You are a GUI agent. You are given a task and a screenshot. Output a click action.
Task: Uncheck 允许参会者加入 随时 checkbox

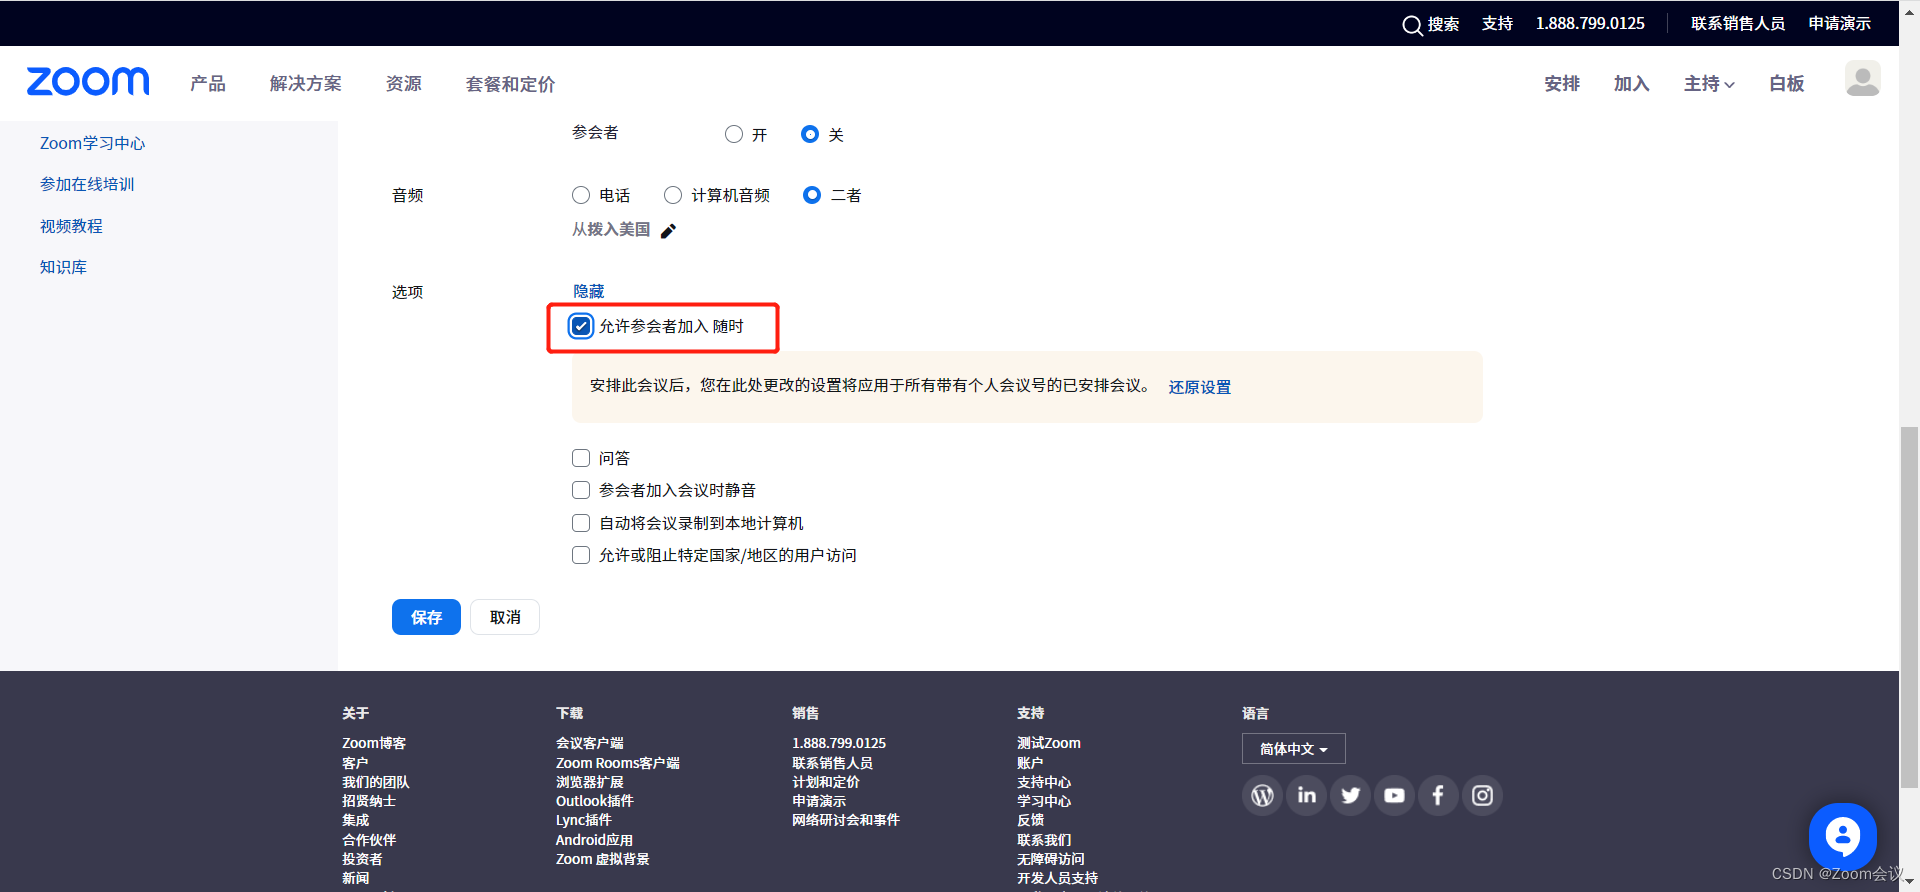click(x=581, y=326)
